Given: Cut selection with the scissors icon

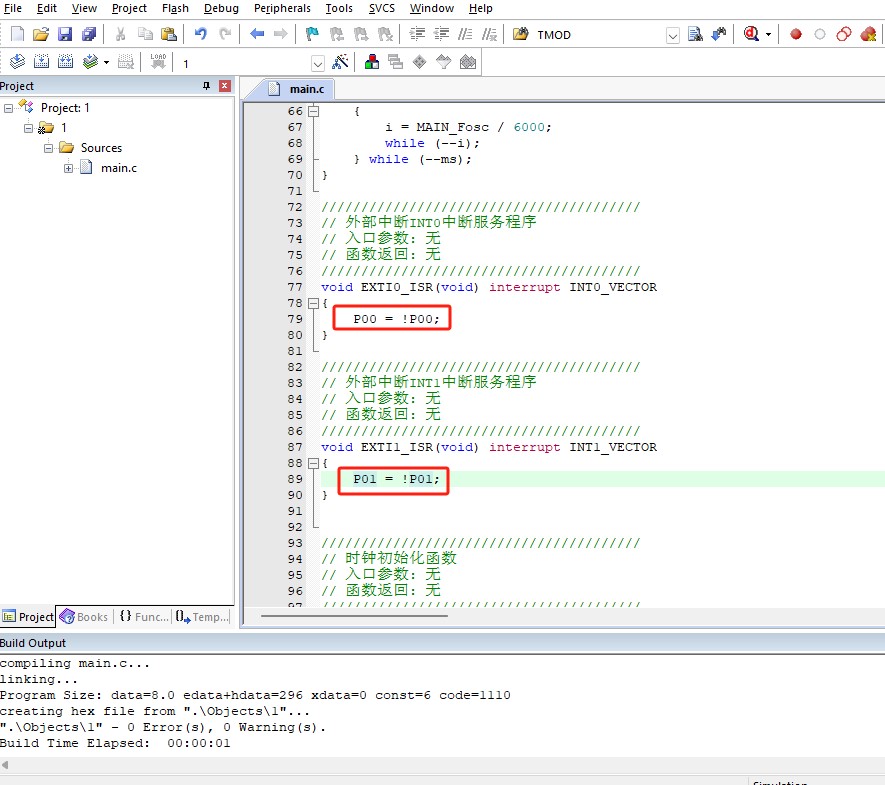Looking at the screenshot, I should [x=120, y=34].
